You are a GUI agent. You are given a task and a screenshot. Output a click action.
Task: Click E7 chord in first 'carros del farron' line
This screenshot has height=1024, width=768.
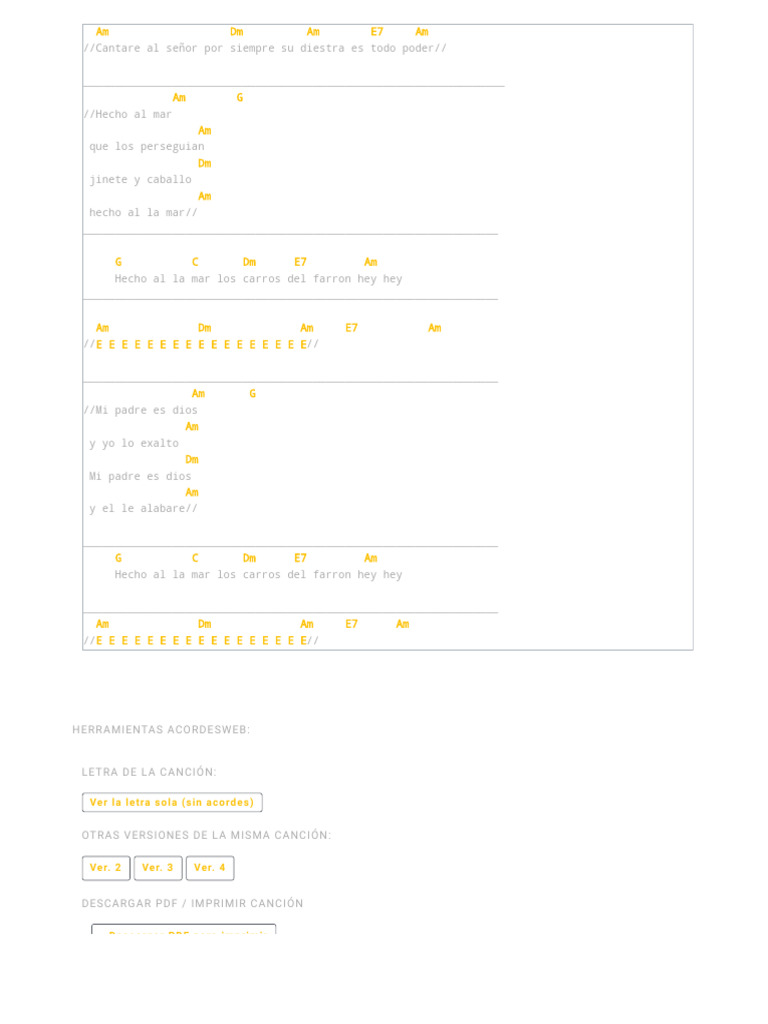[301, 263]
